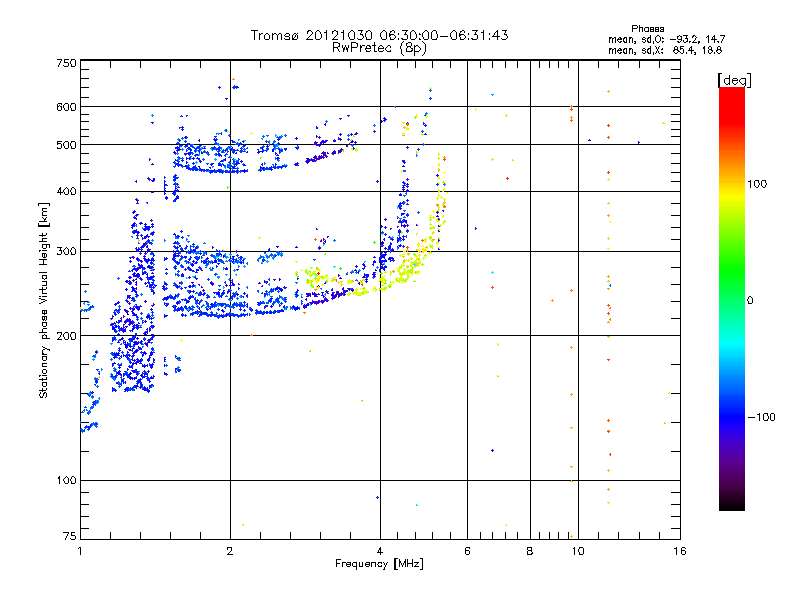
Task: Click the y-axis tick label '200'
Action: pos(66,336)
